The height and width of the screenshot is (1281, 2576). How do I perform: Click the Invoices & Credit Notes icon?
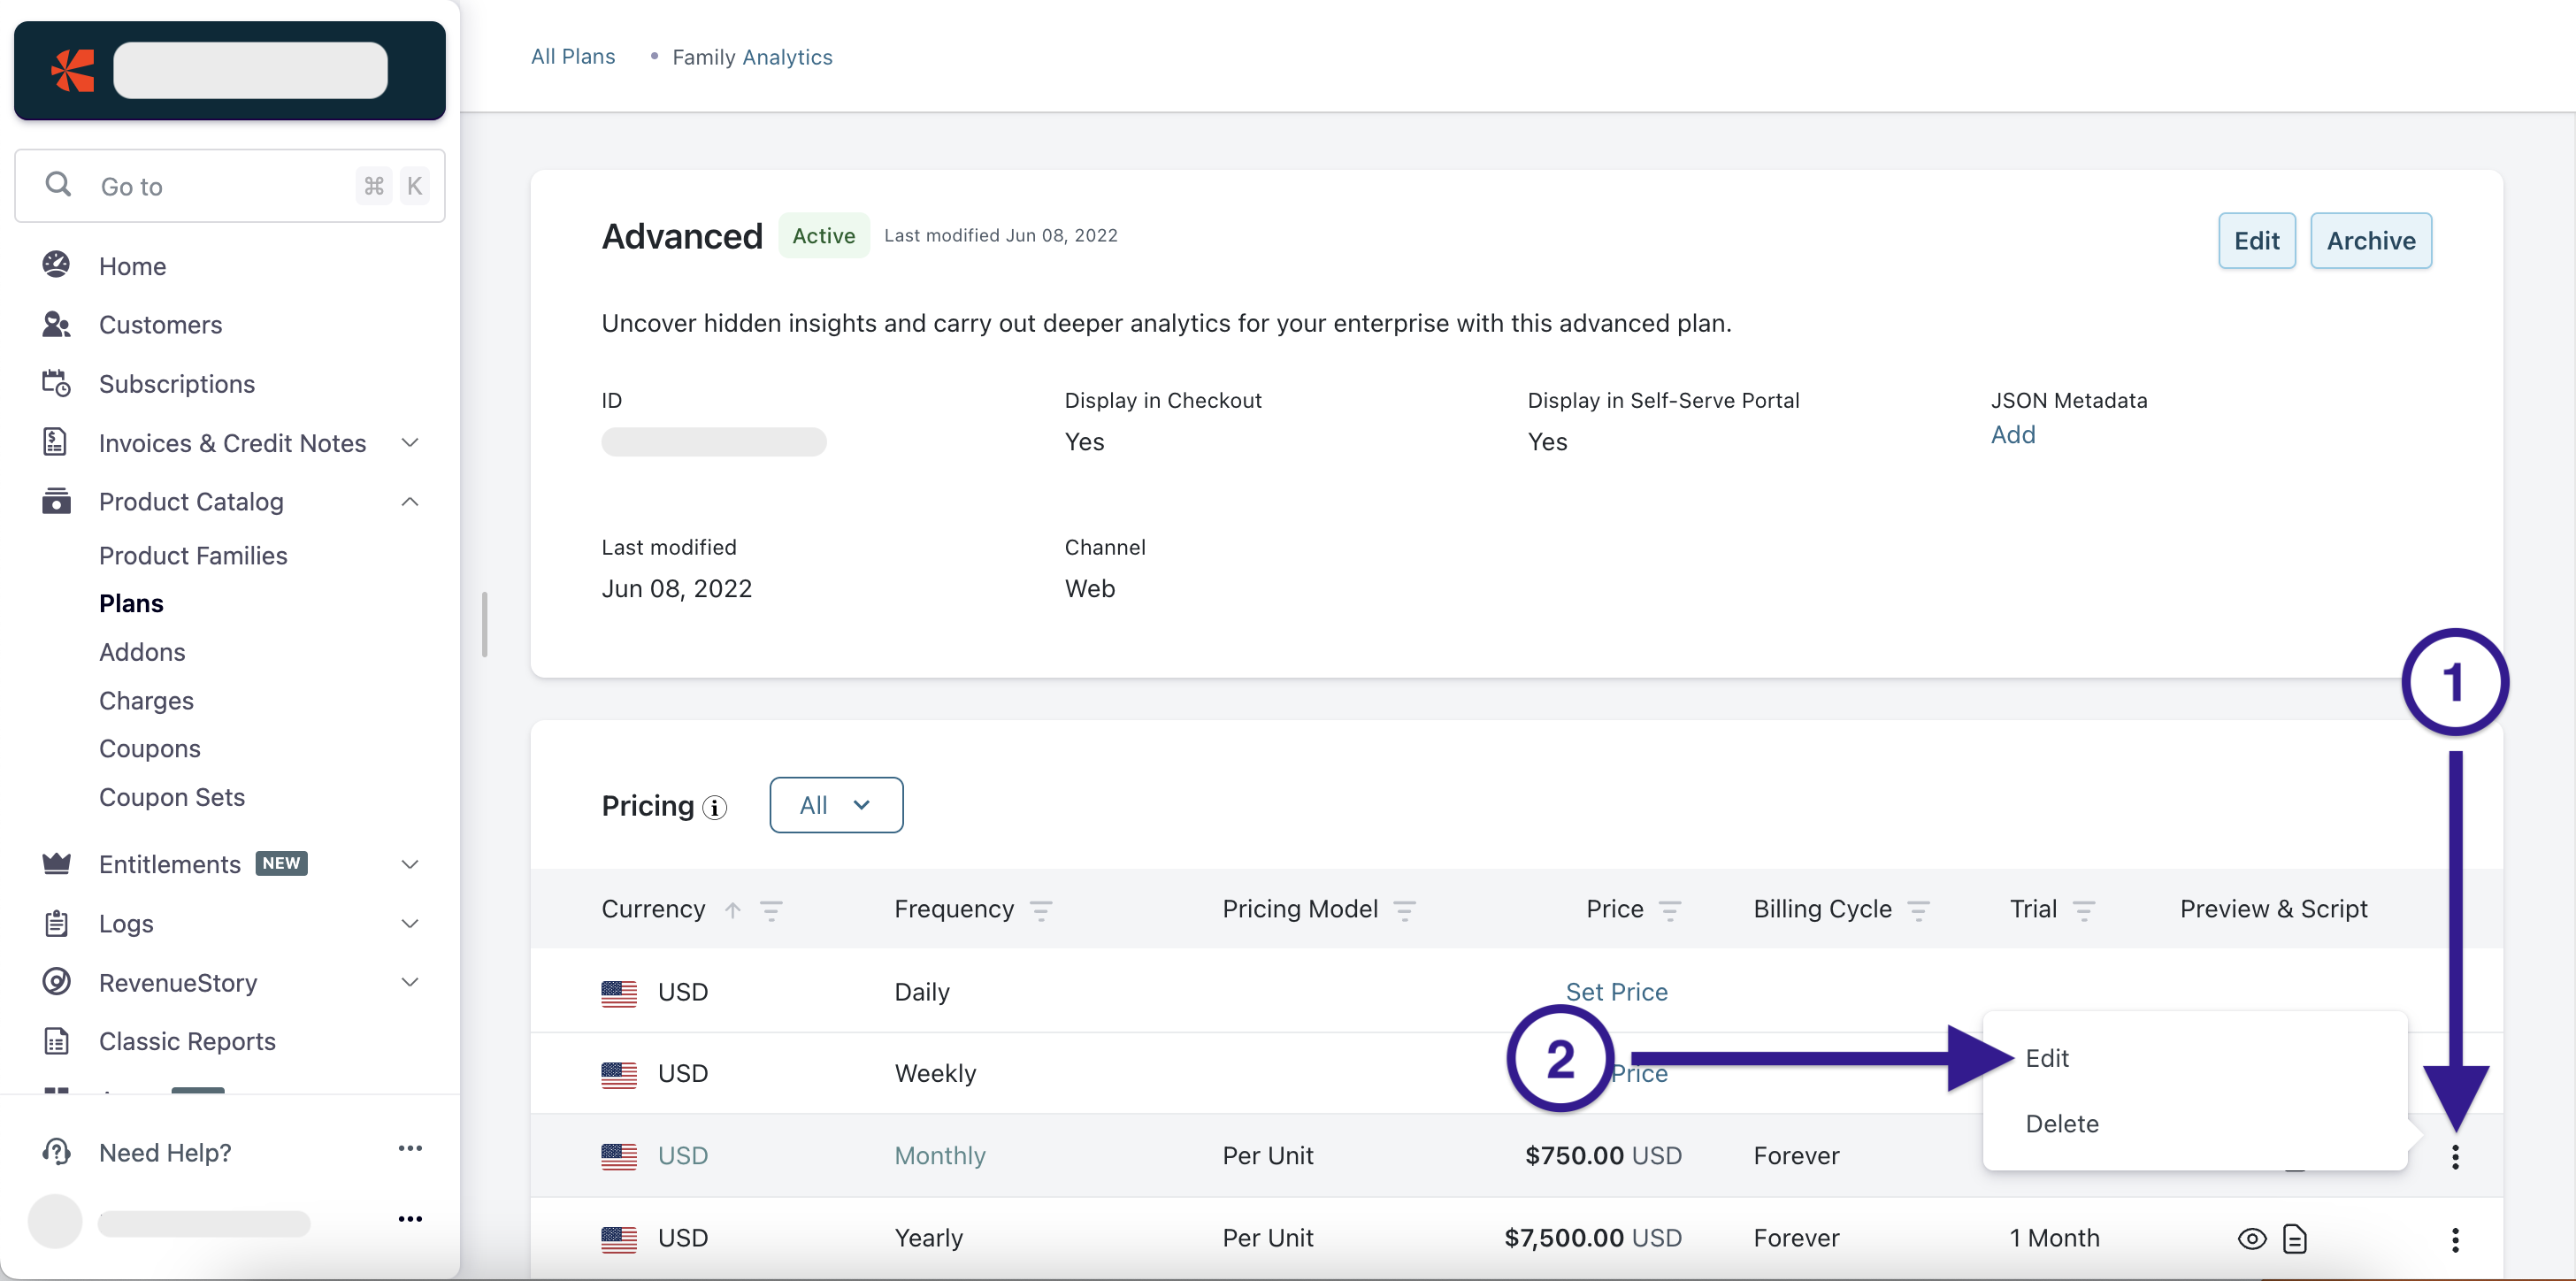[56, 442]
